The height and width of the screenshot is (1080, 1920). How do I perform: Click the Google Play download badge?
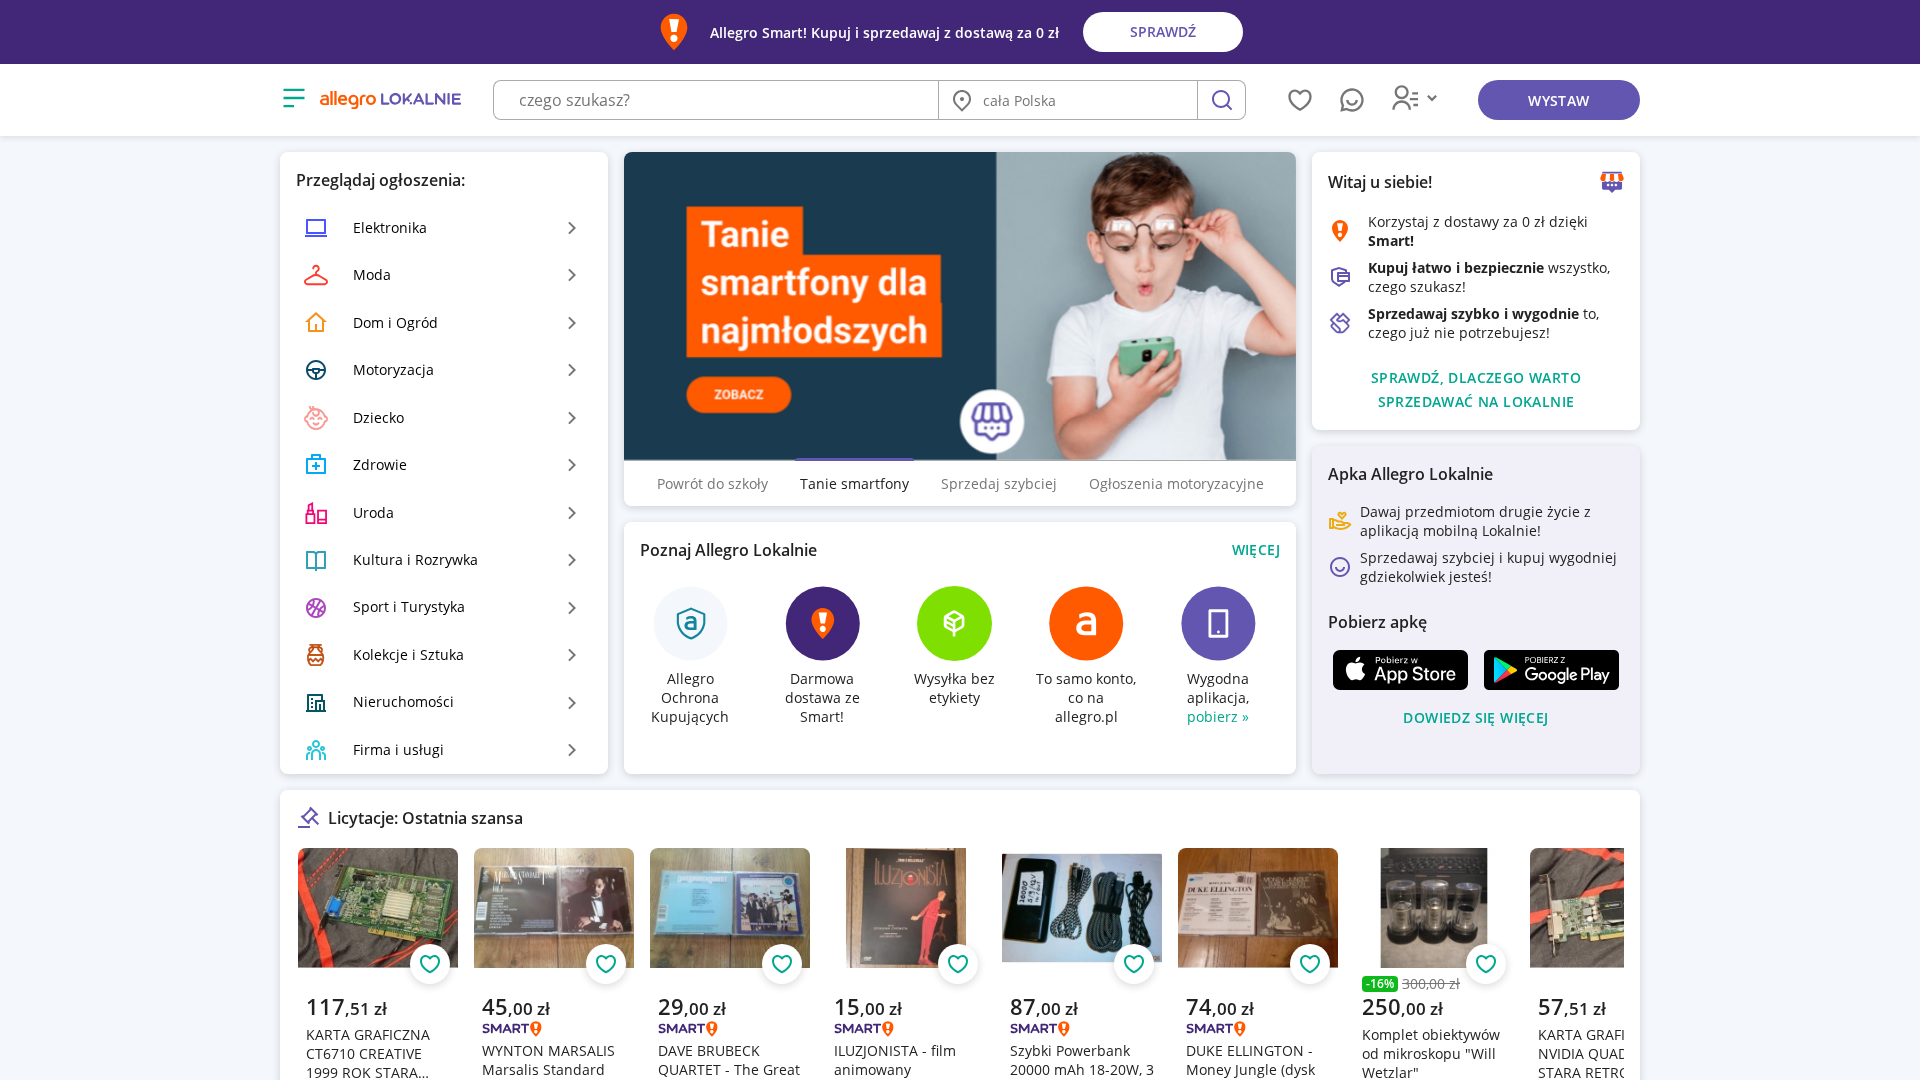(1551, 670)
